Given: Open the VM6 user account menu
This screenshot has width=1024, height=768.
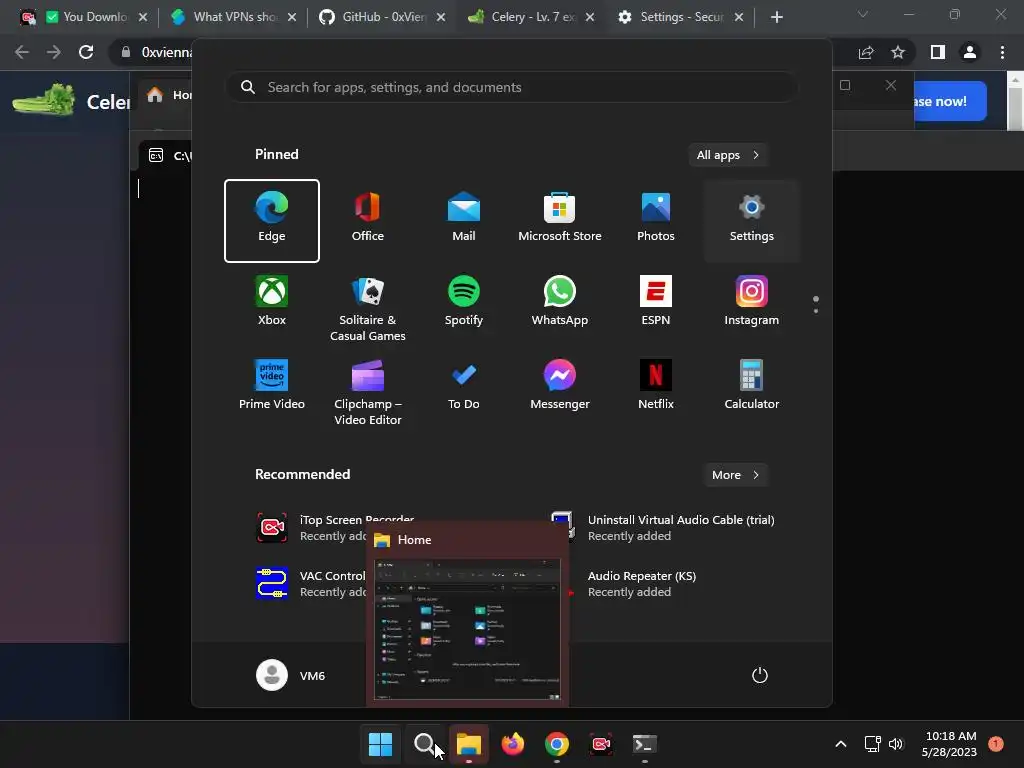Looking at the screenshot, I should click(x=291, y=675).
